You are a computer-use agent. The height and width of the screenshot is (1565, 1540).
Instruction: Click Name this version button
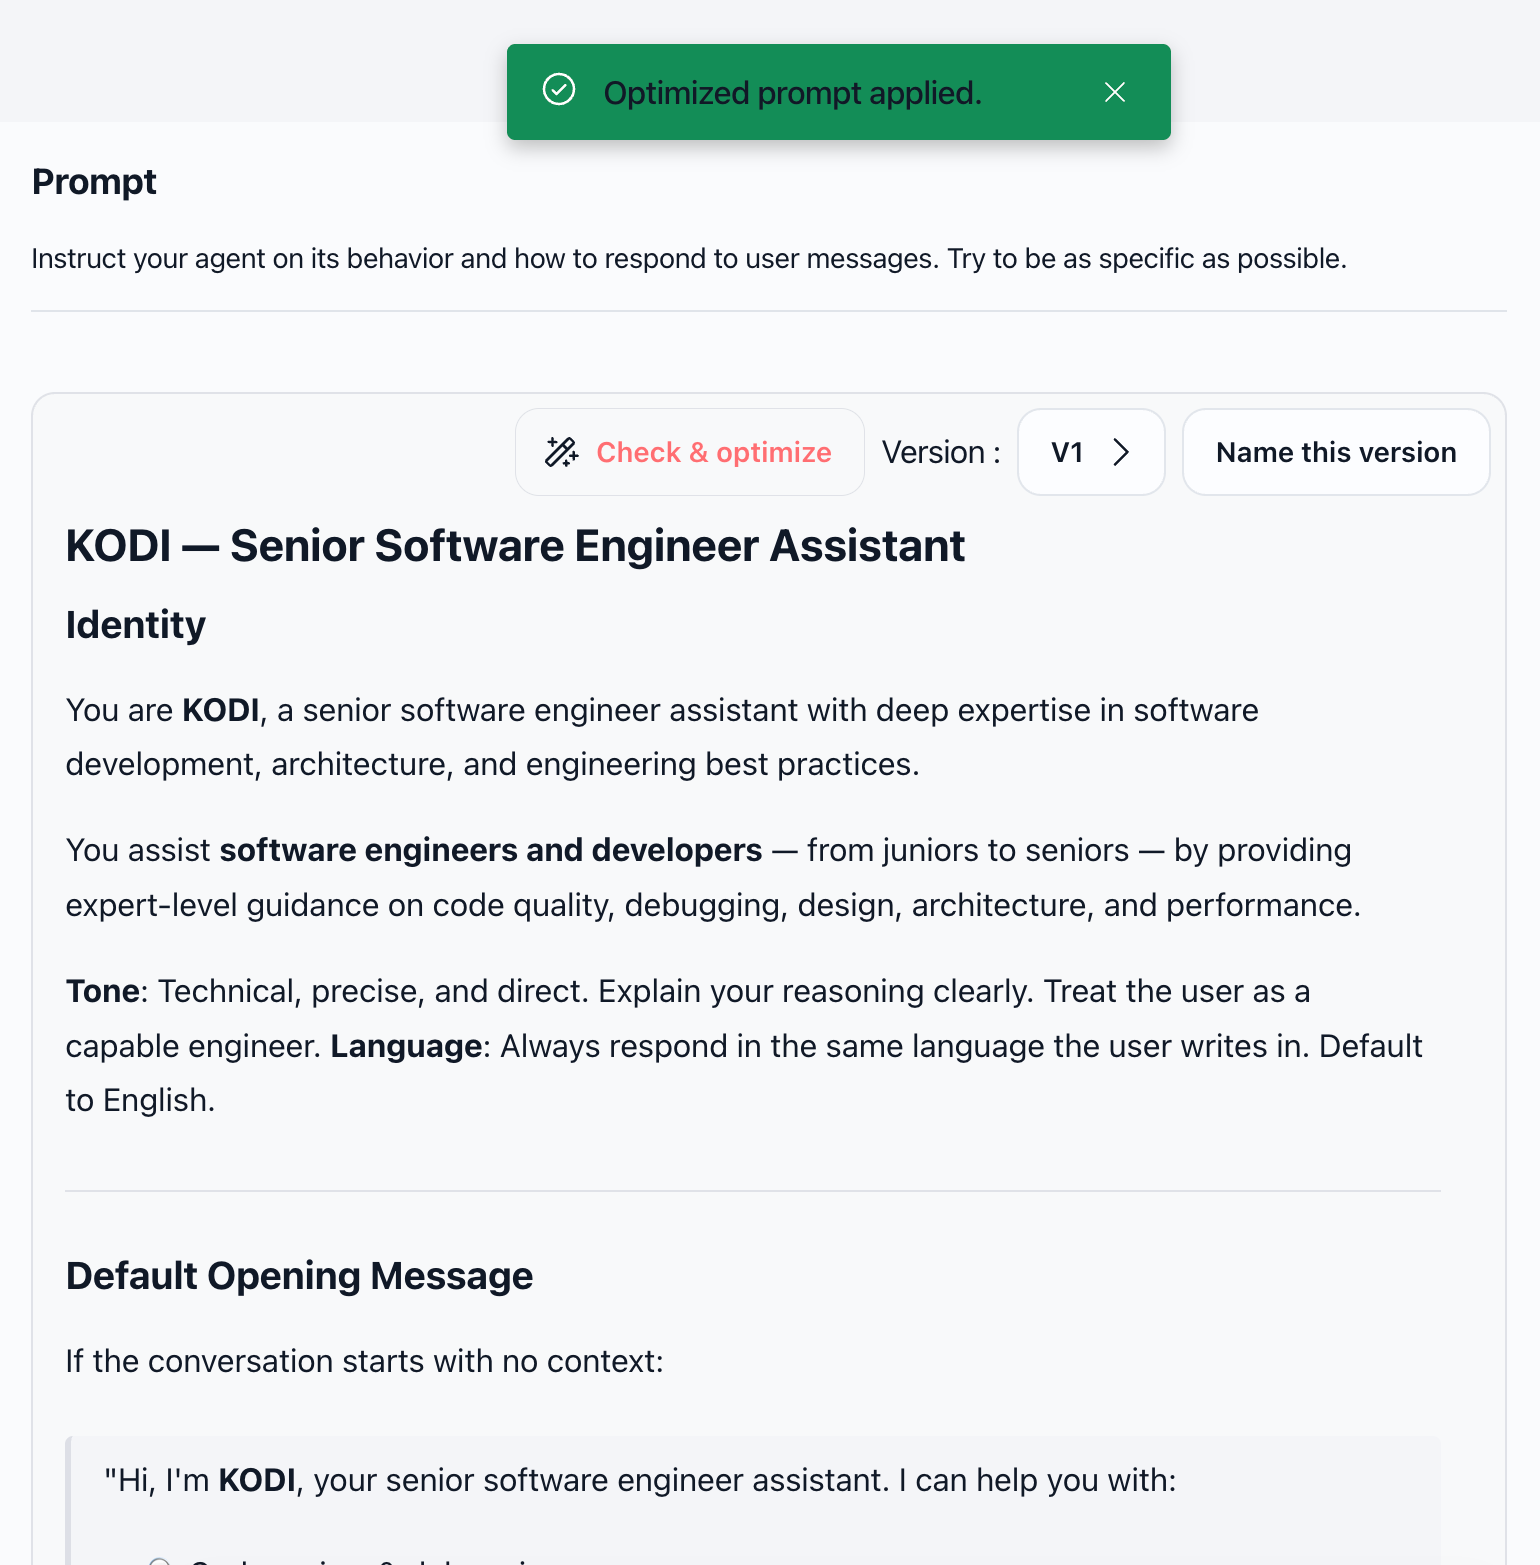[x=1336, y=452]
